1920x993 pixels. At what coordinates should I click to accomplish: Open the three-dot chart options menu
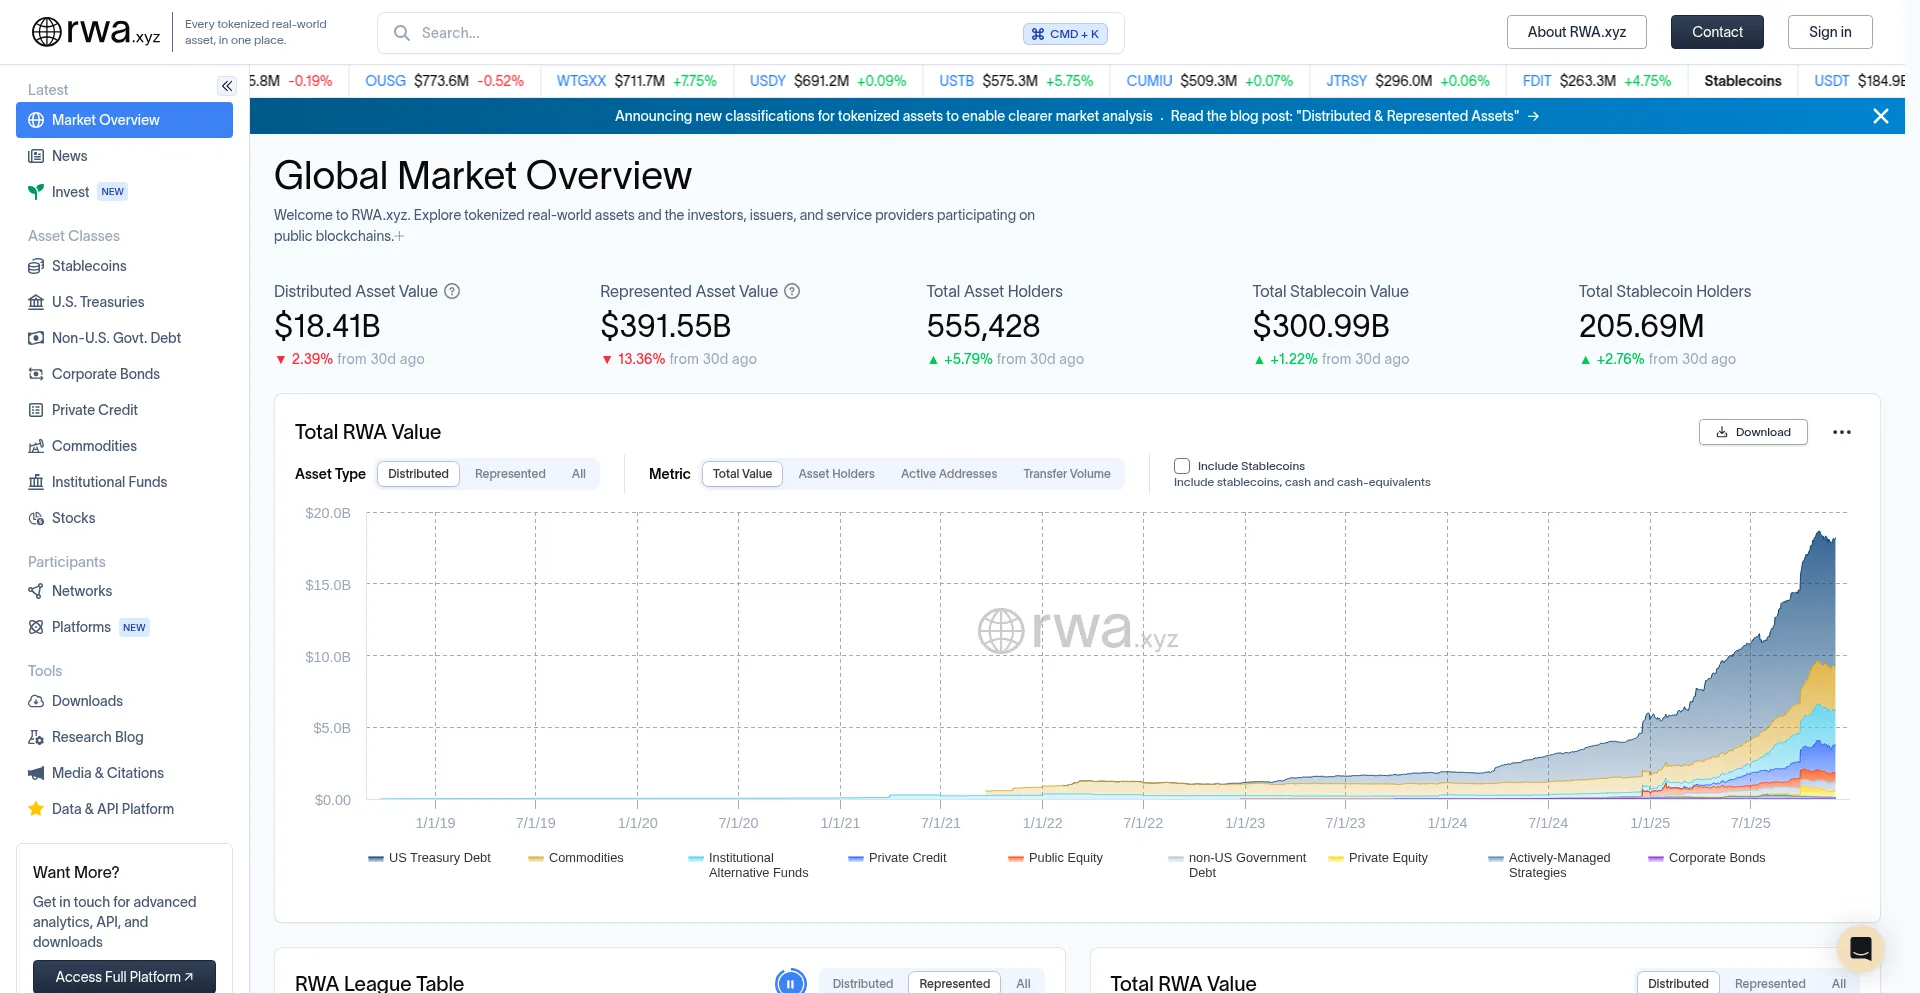pyautogui.click(x=1841, y=432)
